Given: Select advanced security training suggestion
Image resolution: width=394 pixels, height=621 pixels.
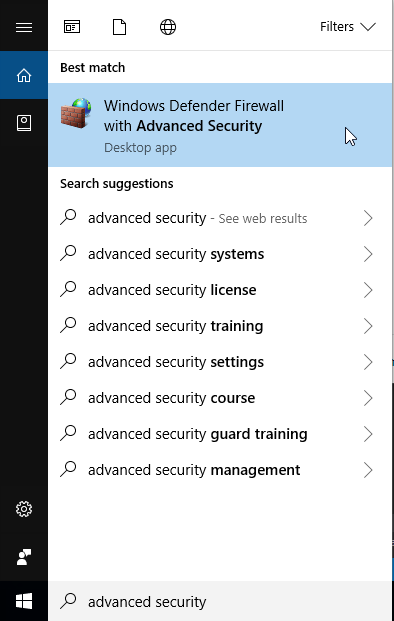Looking at the screenshot, I should [x=220, y=326].
